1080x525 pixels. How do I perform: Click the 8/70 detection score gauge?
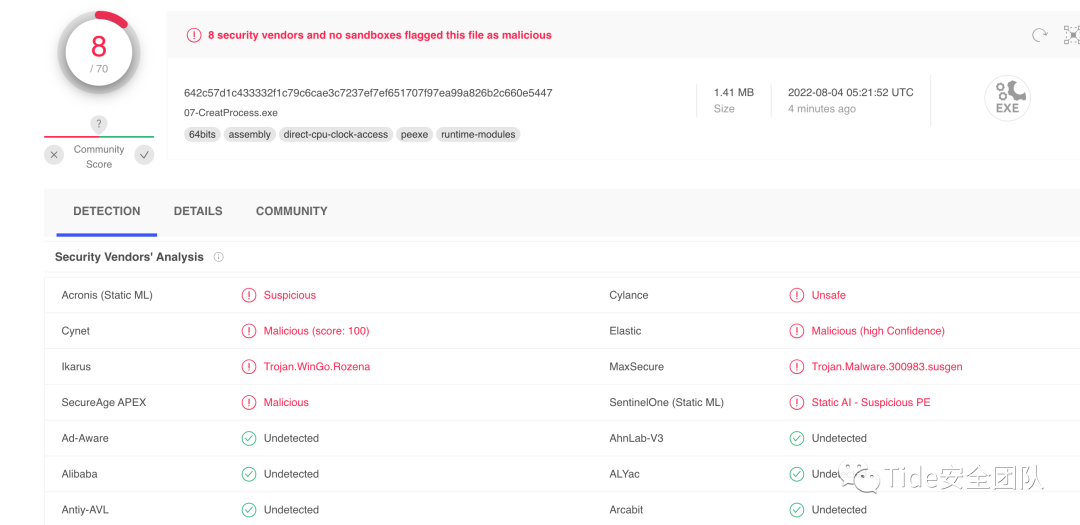[99, 53]
